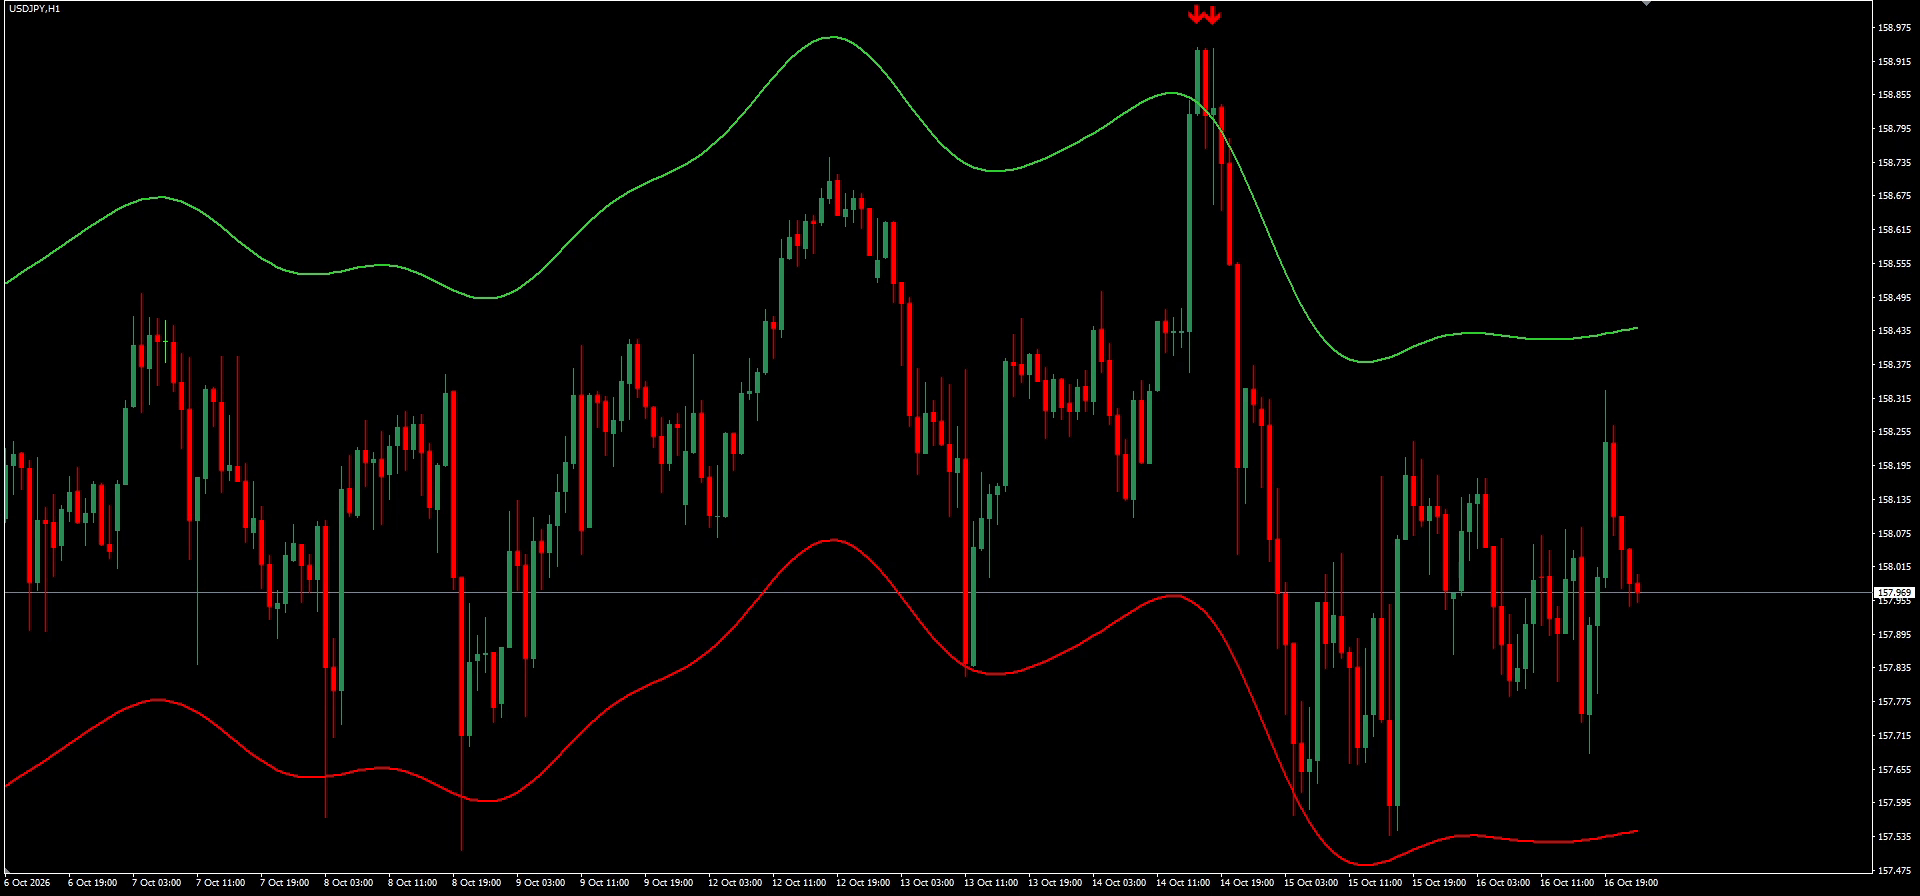
Task: Click the 12 Oct 03:00 time label
Action: 734,883
